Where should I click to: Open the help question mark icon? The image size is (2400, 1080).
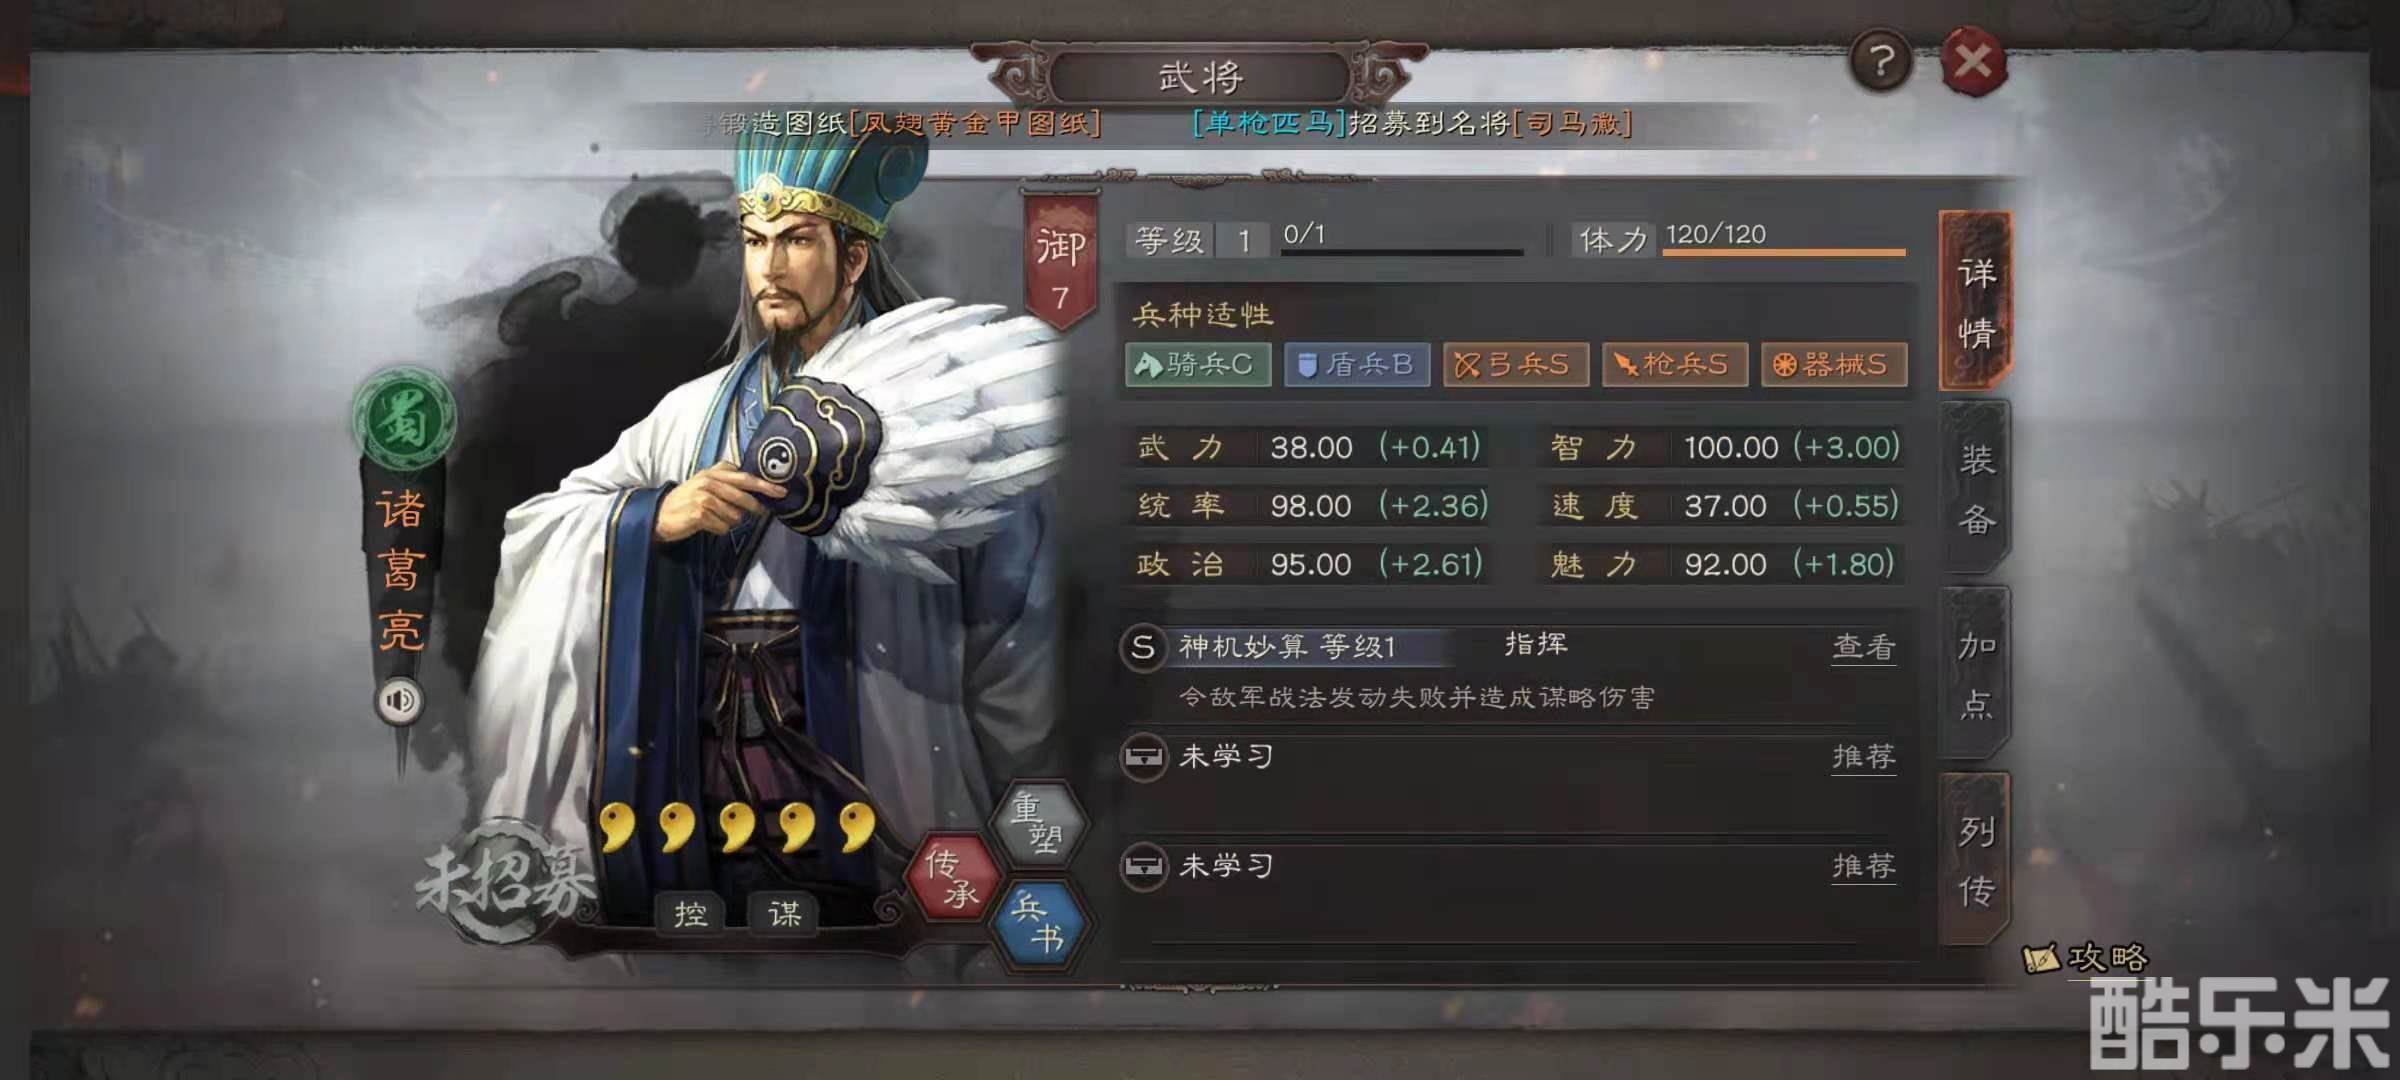pos(1881,62)
